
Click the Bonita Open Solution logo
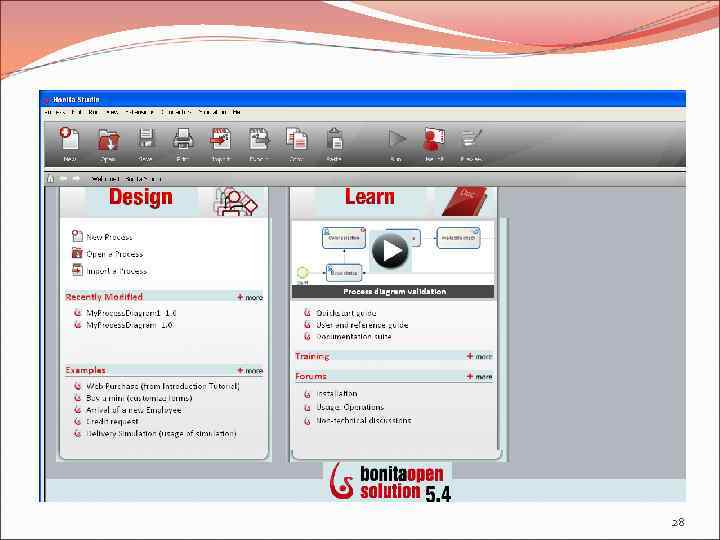point(390,482)
